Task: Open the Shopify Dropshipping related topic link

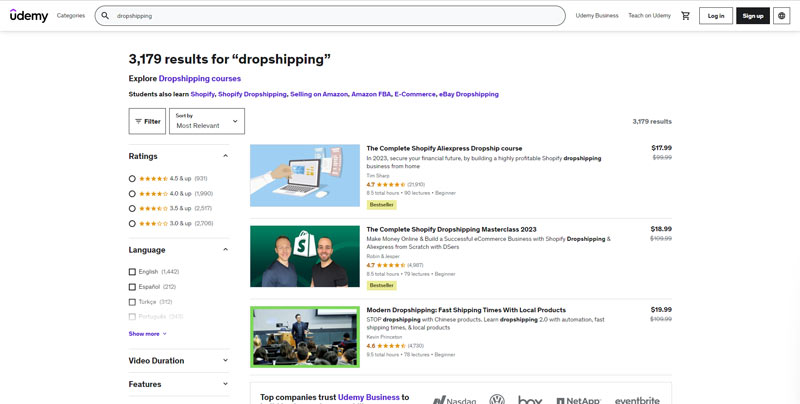Action: click(x=252, y=94)
